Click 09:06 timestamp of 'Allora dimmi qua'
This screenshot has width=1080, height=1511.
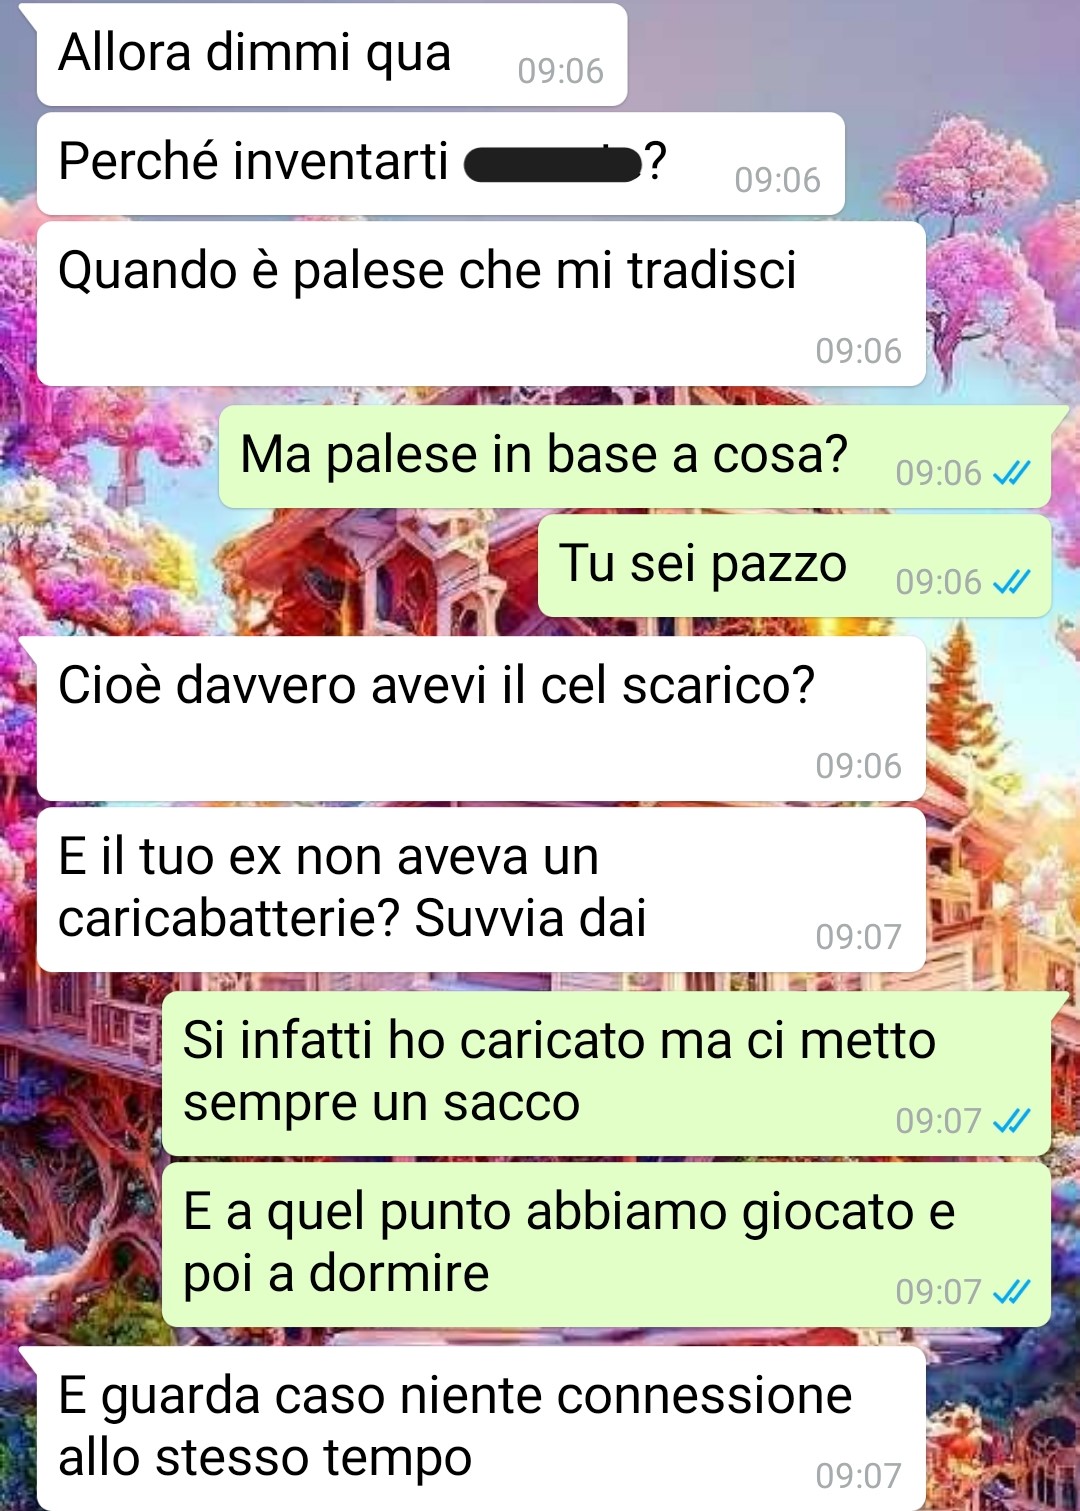560,71
